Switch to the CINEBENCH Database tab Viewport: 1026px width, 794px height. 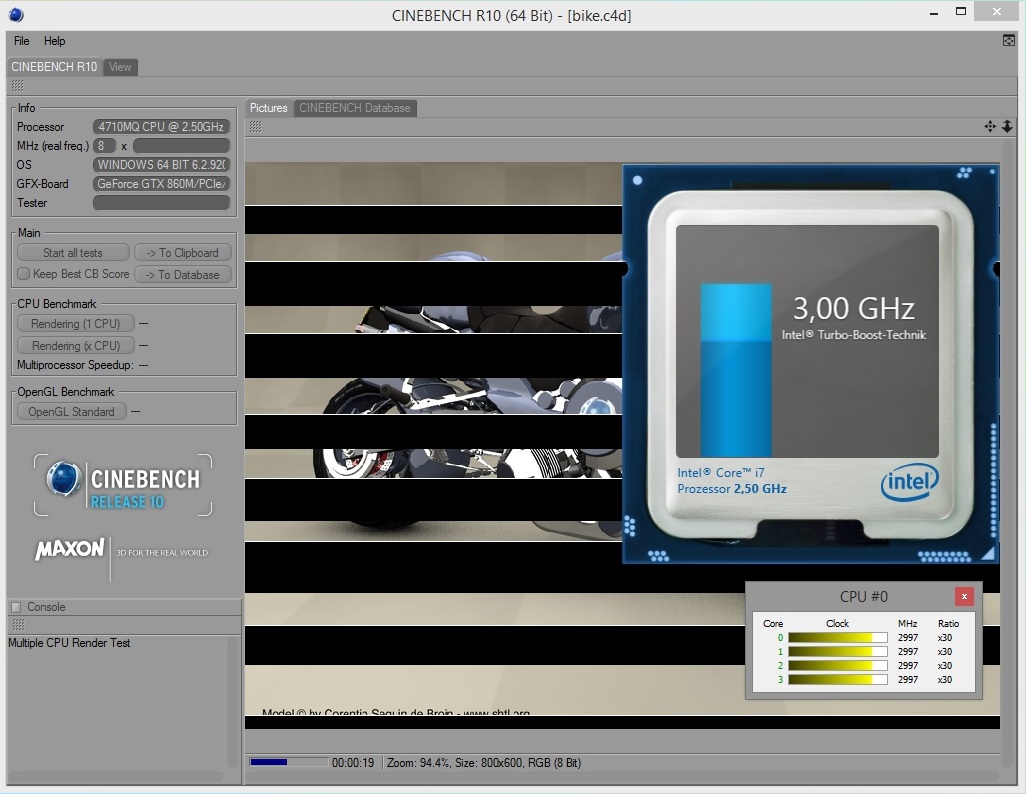click(x=355, y=108)
